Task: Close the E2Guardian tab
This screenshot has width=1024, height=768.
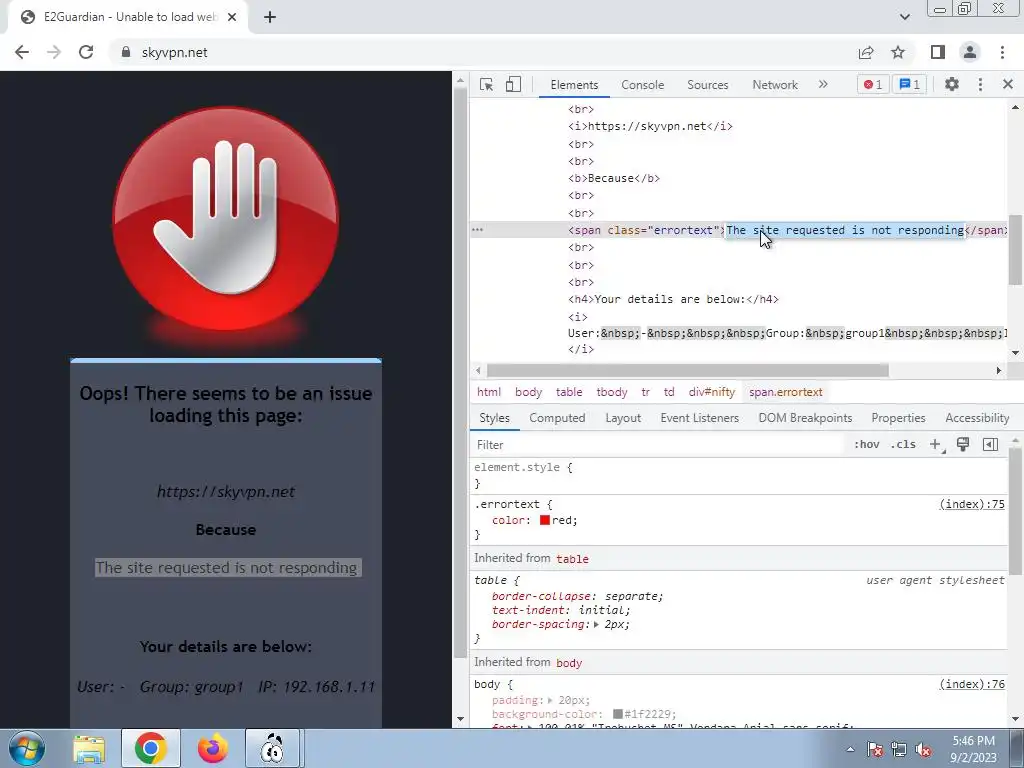Action: coord(232,17)
